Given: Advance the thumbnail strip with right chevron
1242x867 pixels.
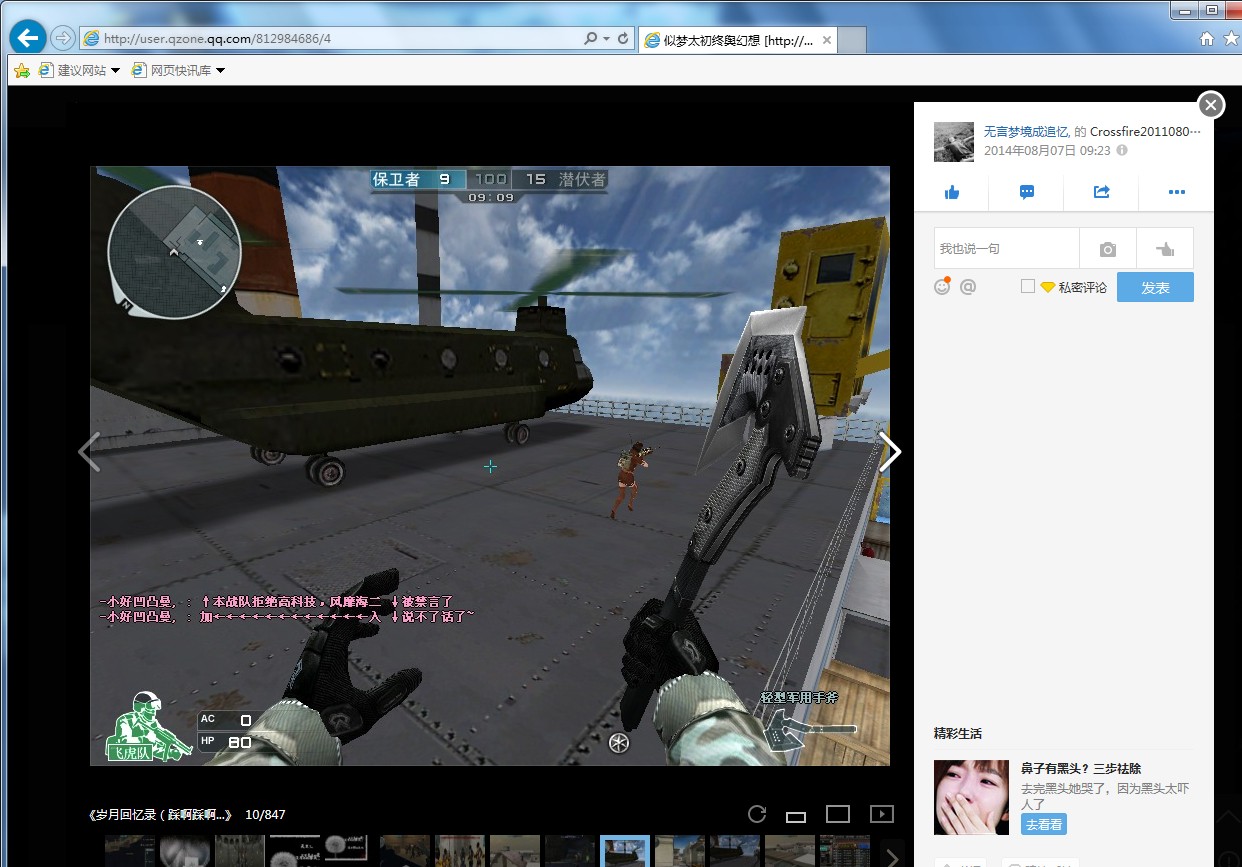Looking at the screenshot, I should [x=892, y=856].
